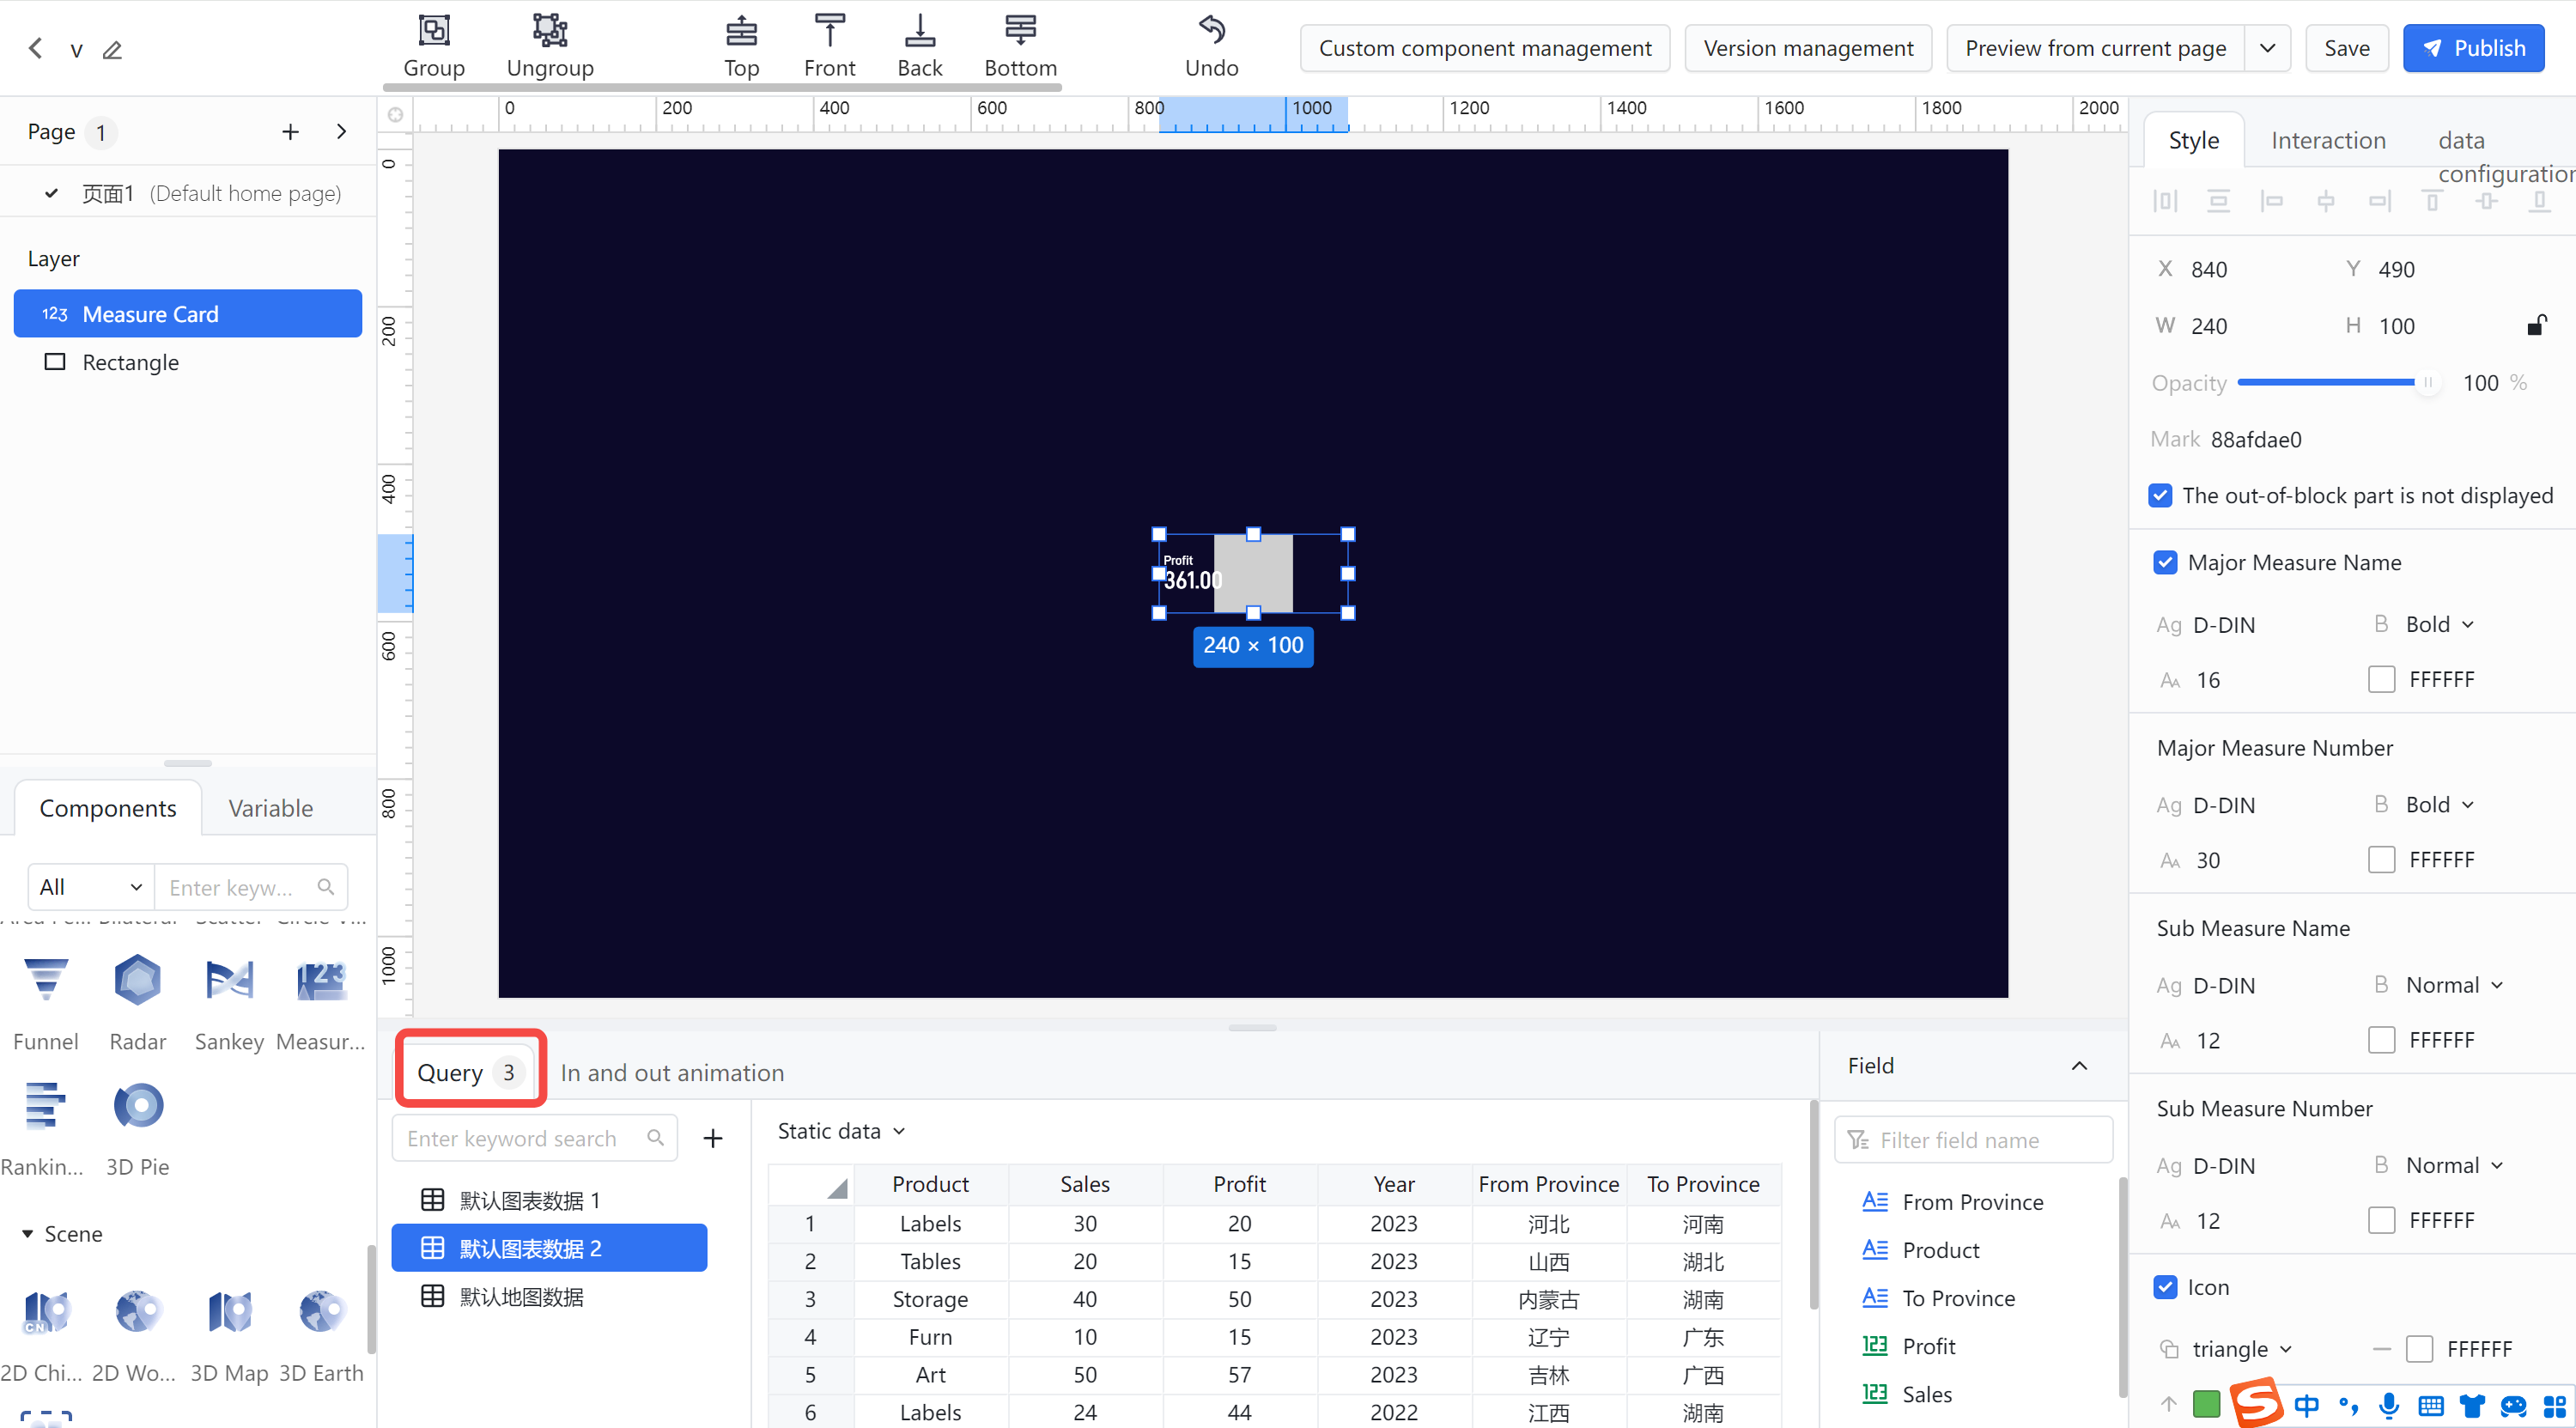
Task: Go back with the left arrow
Action: click(x=36, y=48)
